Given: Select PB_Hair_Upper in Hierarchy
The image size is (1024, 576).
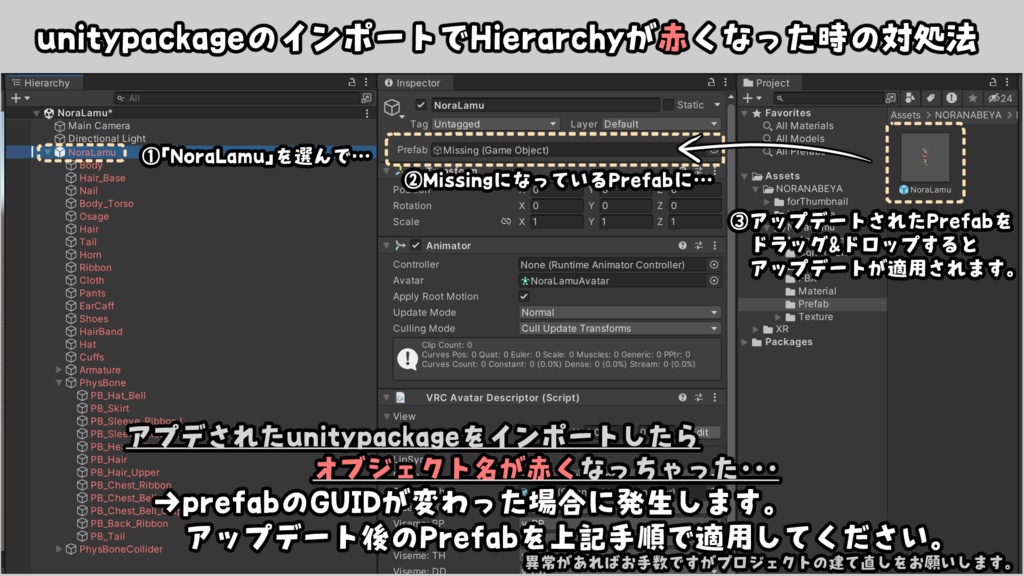Looking at the screenshot, I should coord(125,472).
